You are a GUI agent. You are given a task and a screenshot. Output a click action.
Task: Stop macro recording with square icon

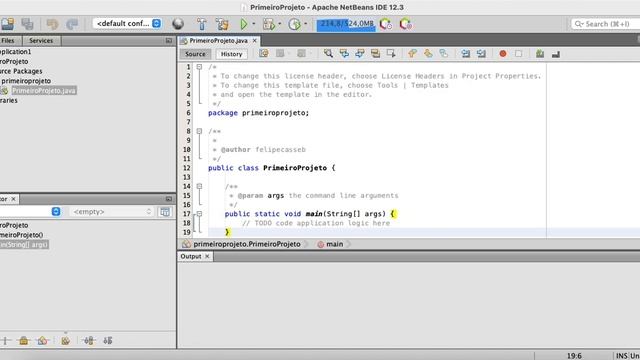[518, 53]
